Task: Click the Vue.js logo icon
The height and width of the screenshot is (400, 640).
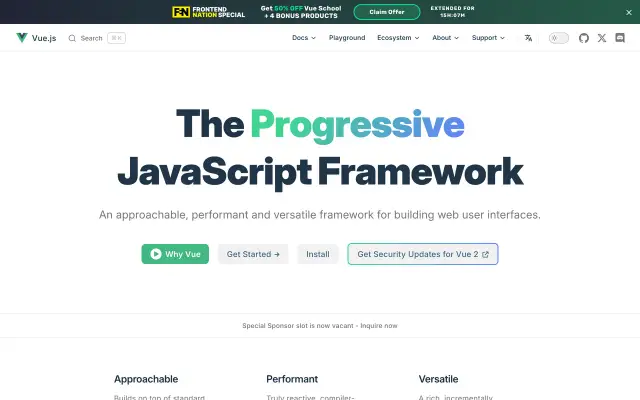Action: point(22,38)
